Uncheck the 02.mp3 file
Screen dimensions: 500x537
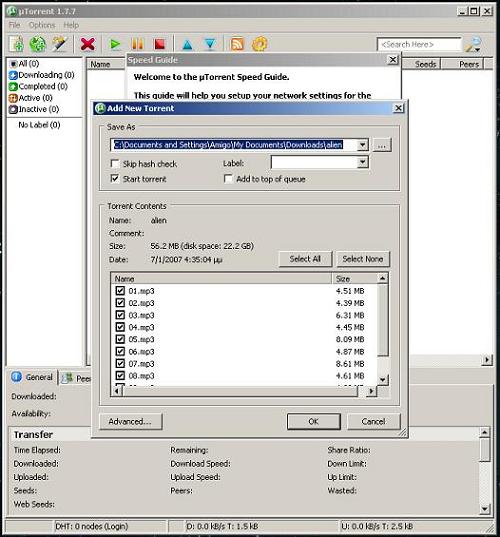click(120, 303)
